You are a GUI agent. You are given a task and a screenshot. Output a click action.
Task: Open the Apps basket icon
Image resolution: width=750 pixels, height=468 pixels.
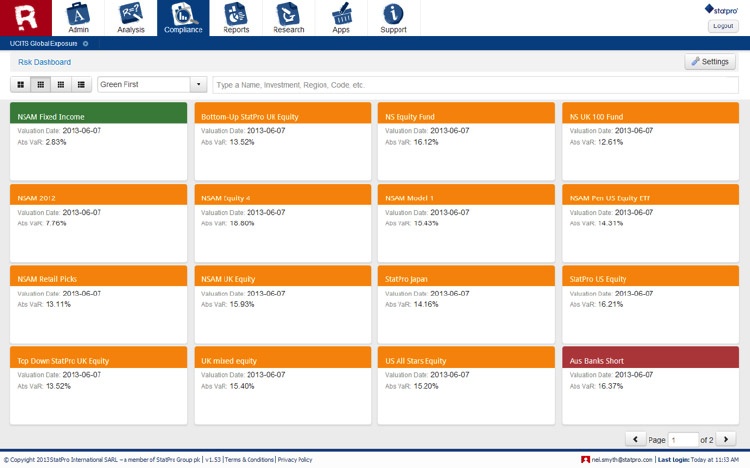click(341, 17)
